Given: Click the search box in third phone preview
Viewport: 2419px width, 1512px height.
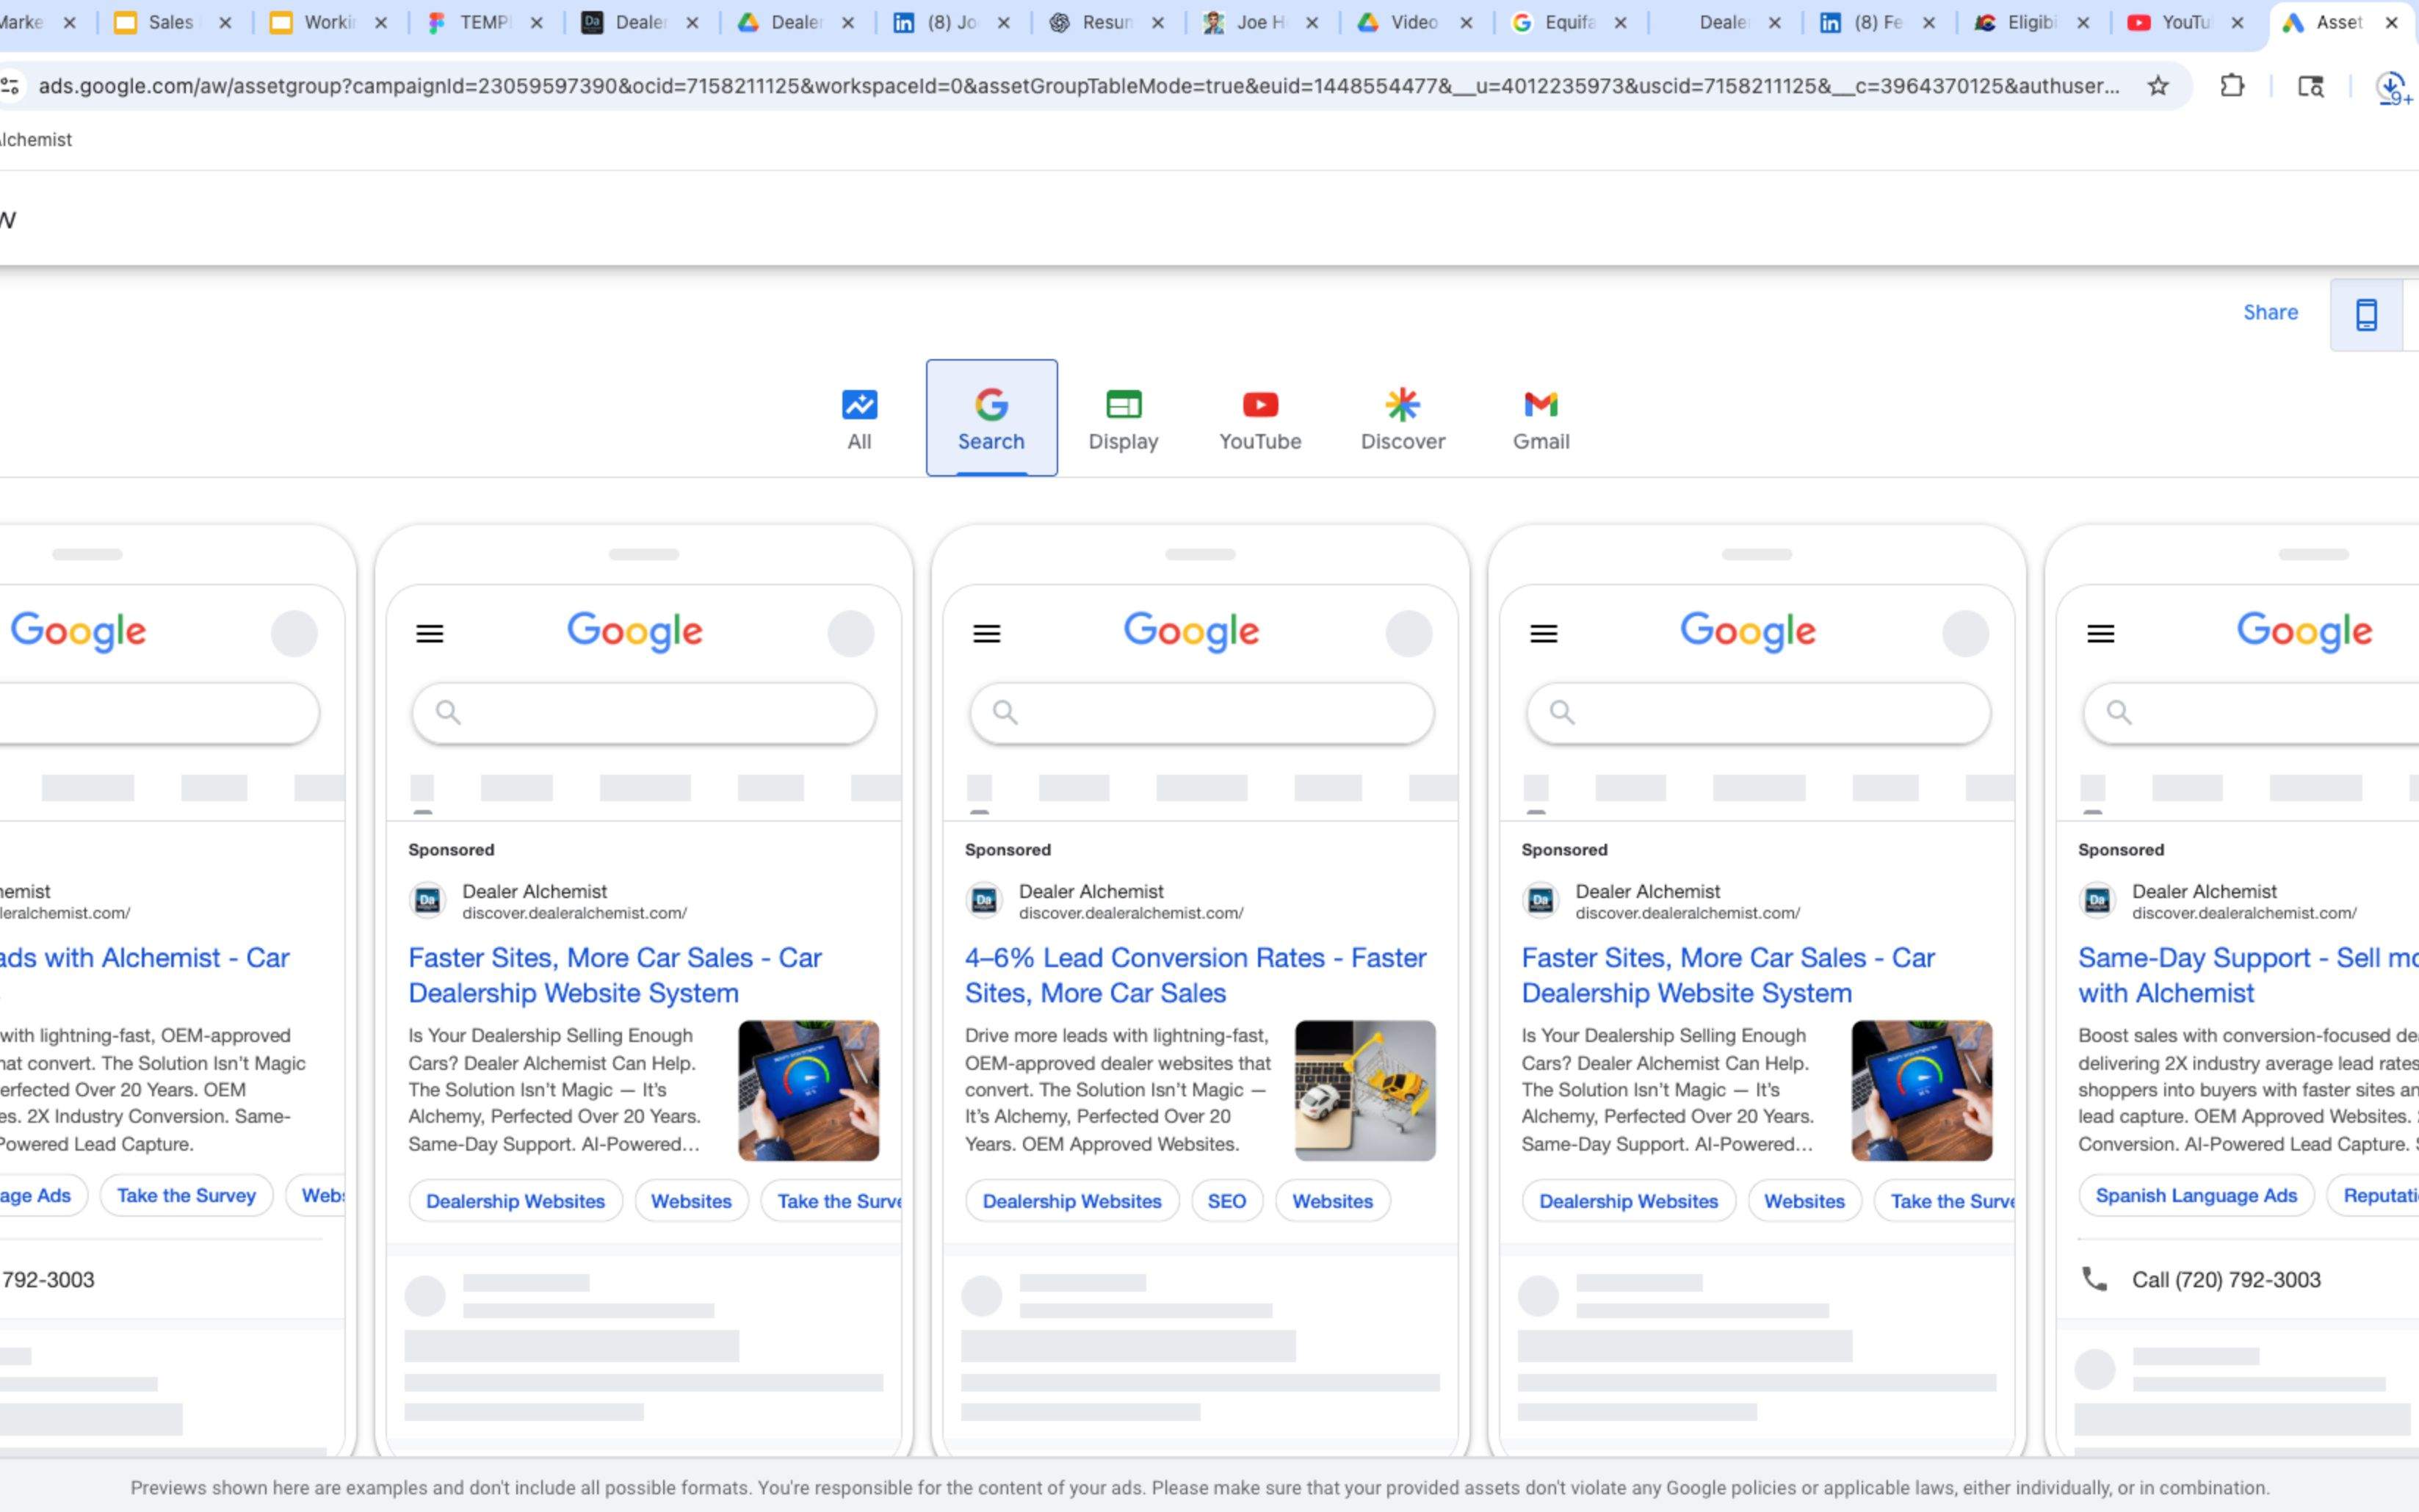Looking at the screenshot, I should [x=1201, y=713].
